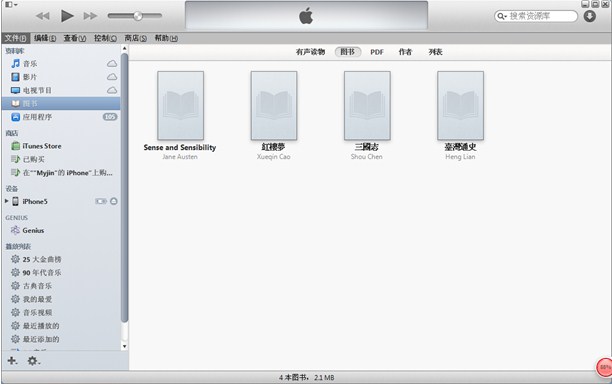Open the 控制 menu

click(x=105, y=38)
